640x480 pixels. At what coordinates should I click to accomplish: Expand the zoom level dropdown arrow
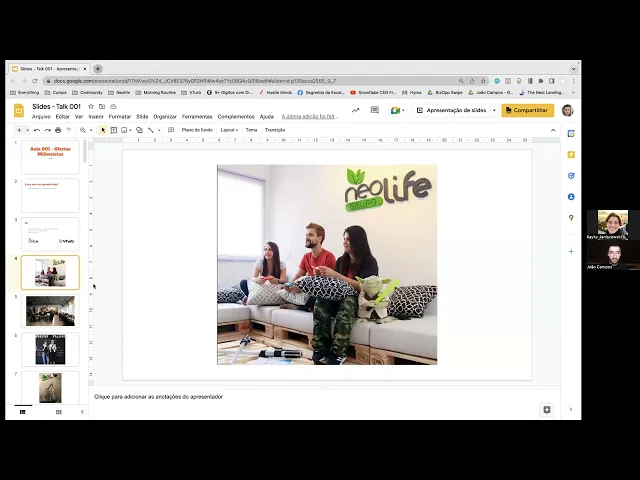tap(91, 130)
